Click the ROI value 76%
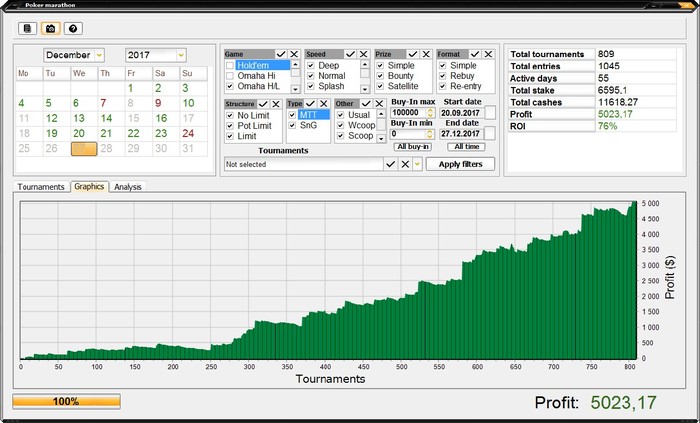Screen dimensions: 700x423 coord(607,126)
